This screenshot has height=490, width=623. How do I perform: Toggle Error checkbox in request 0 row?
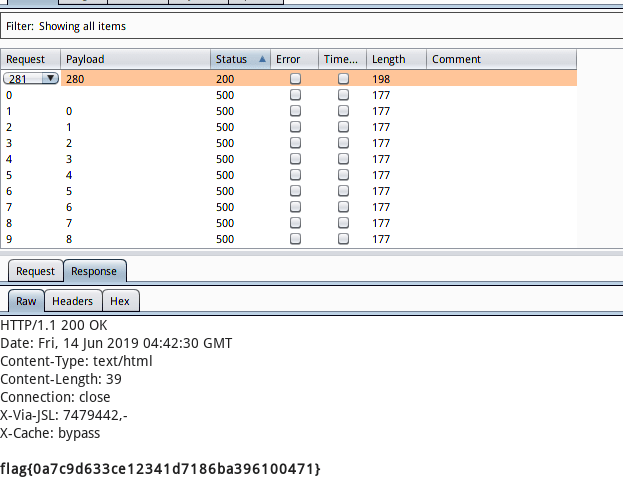[295, 95]
